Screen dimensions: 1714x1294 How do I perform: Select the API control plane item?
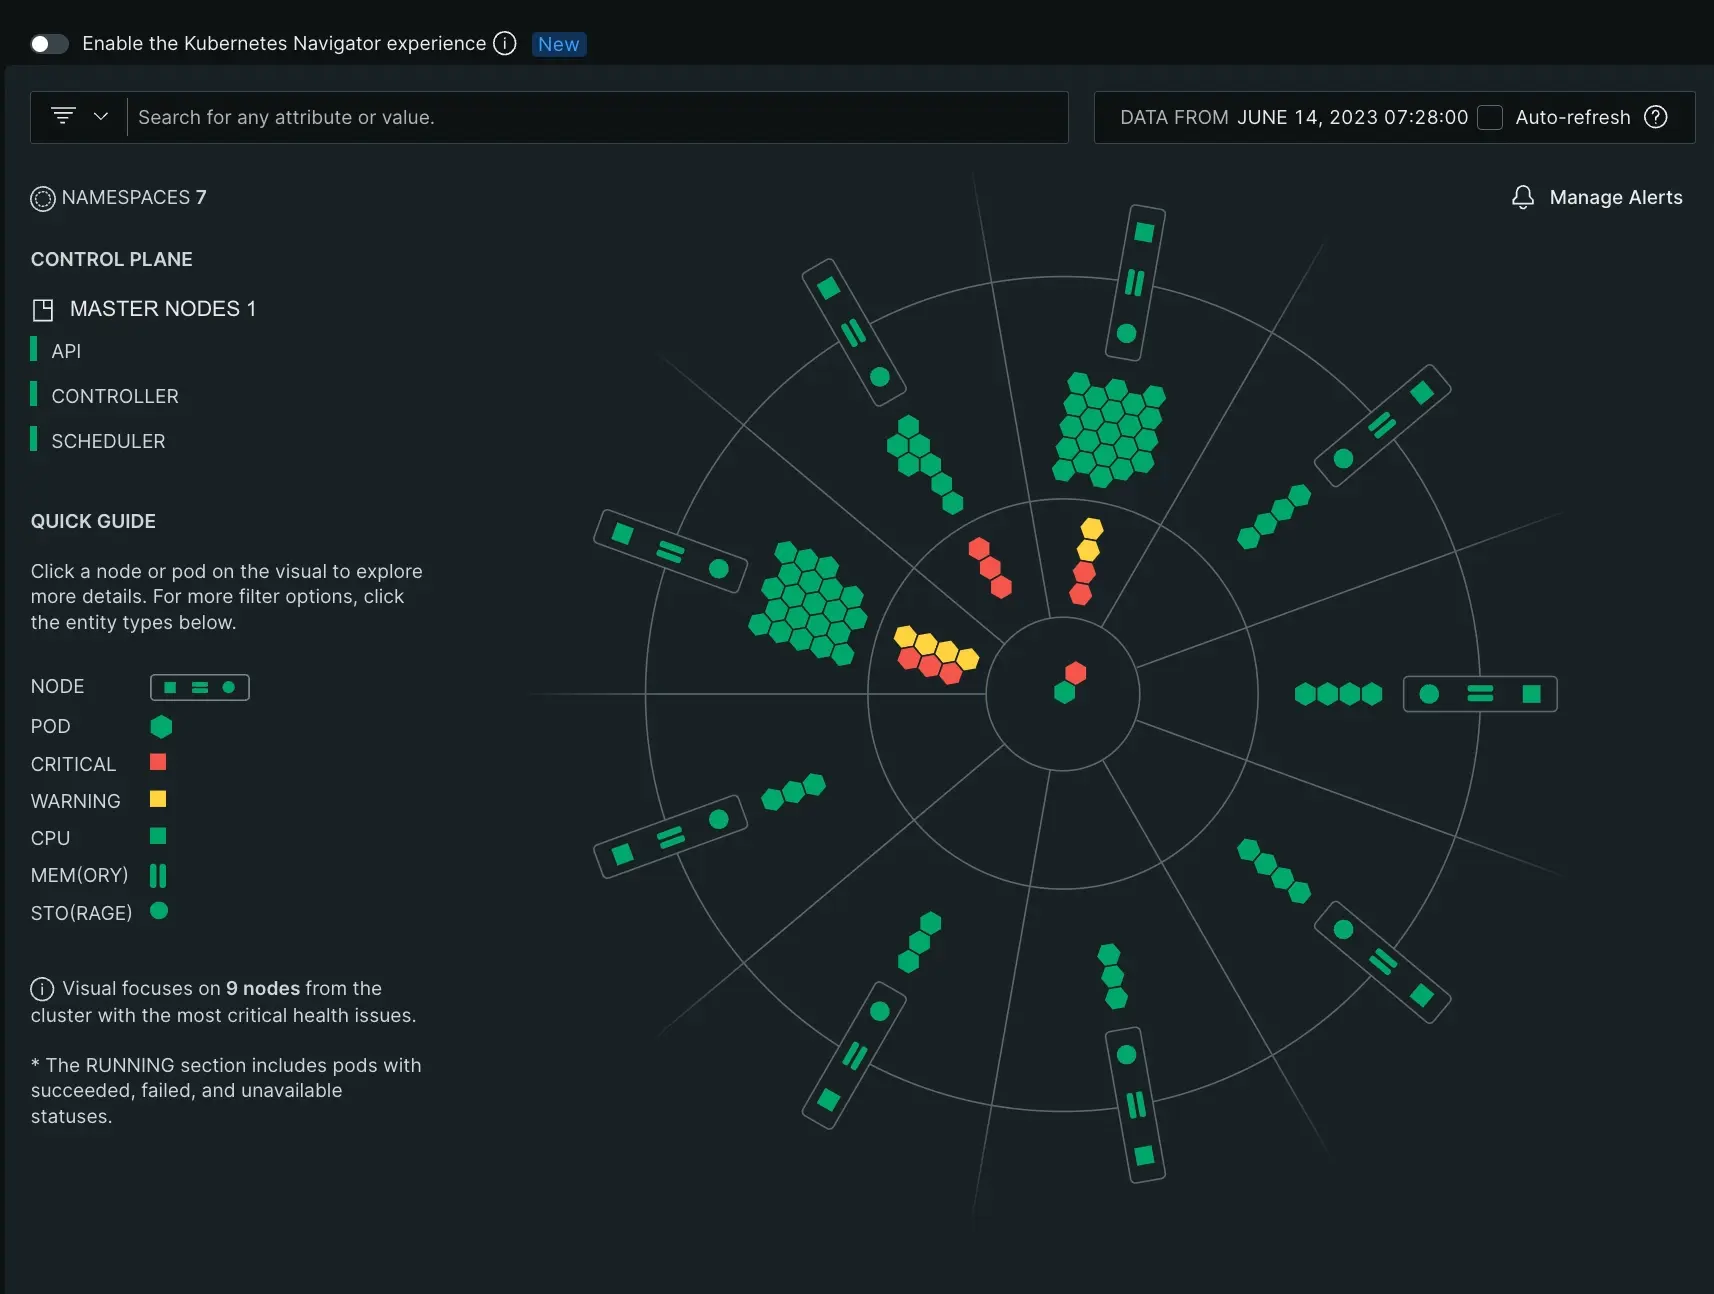(x=66, y=351)
